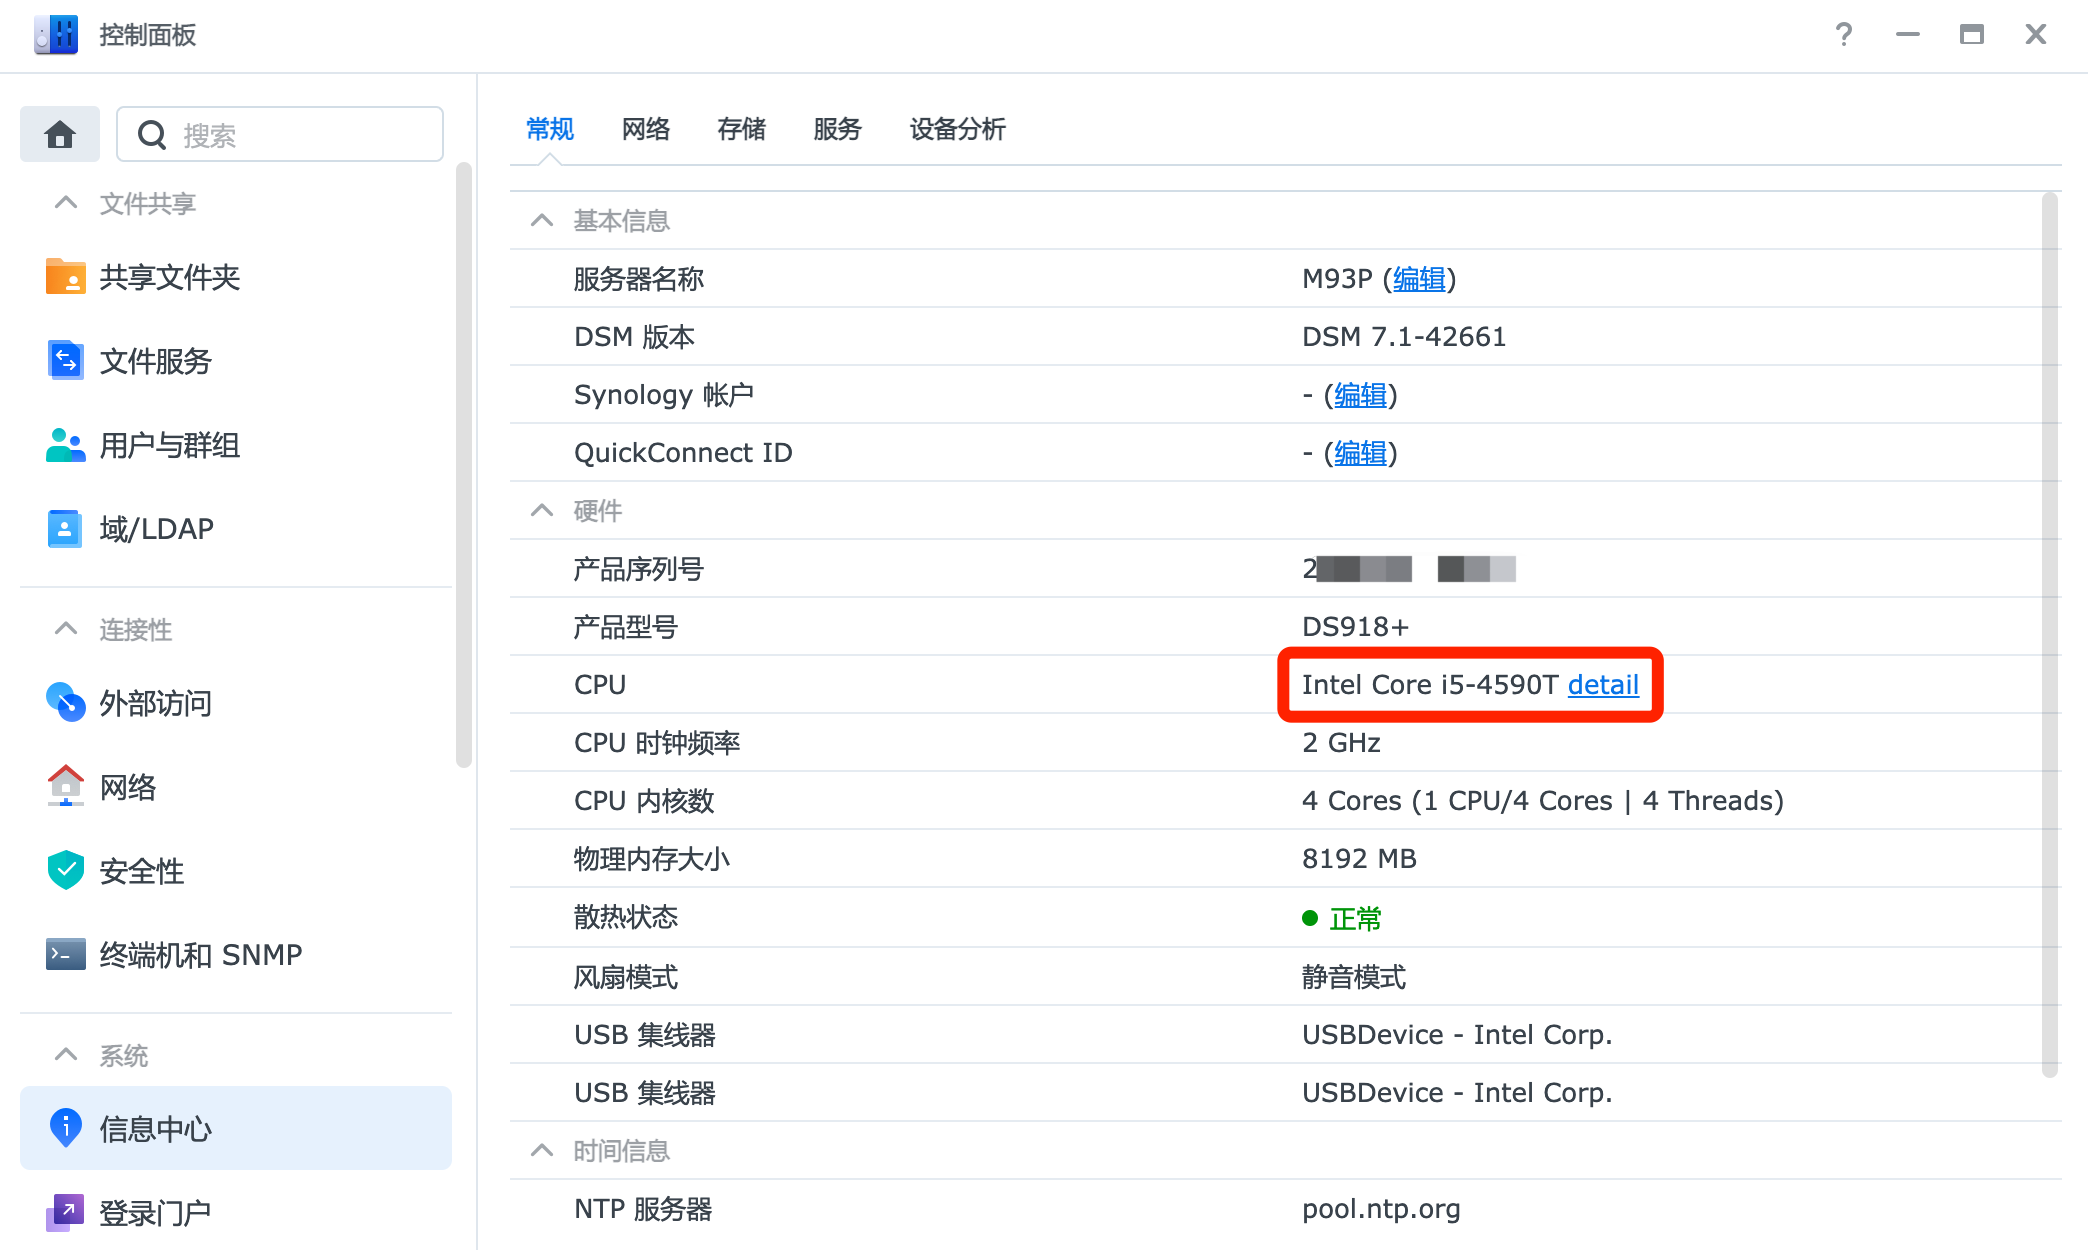Viewport: 2088px width, 1250px height.
Task: Switch to the 常规 tab
Action: pos(550,129)
